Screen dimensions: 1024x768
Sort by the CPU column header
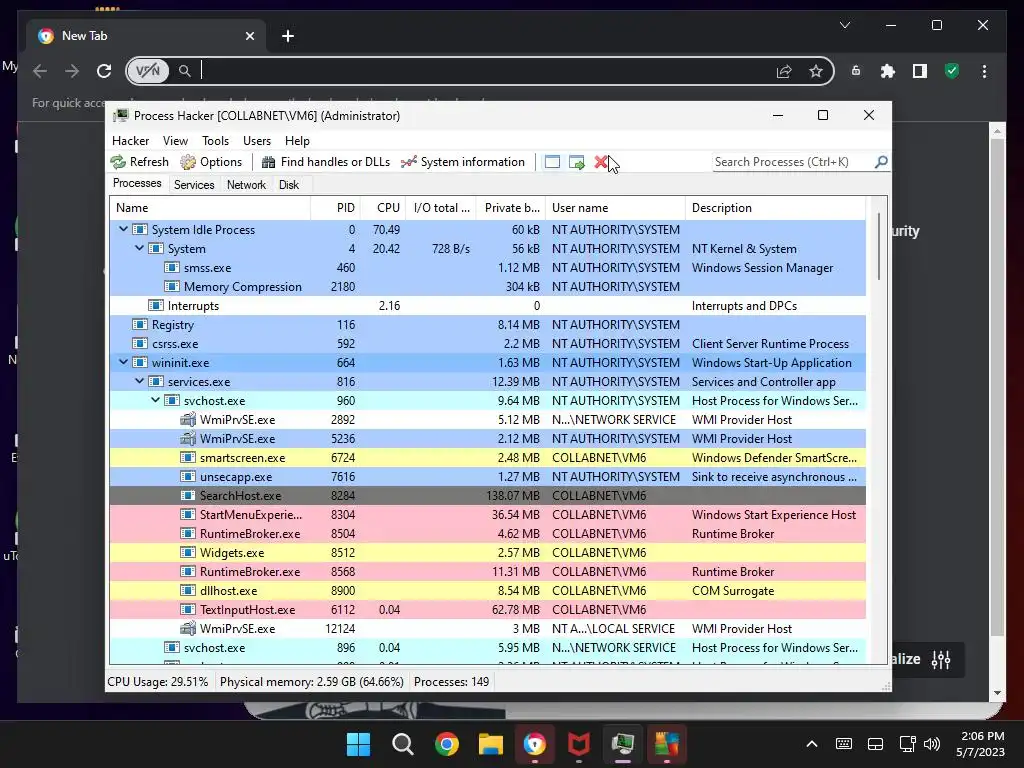tap(383, 208)
